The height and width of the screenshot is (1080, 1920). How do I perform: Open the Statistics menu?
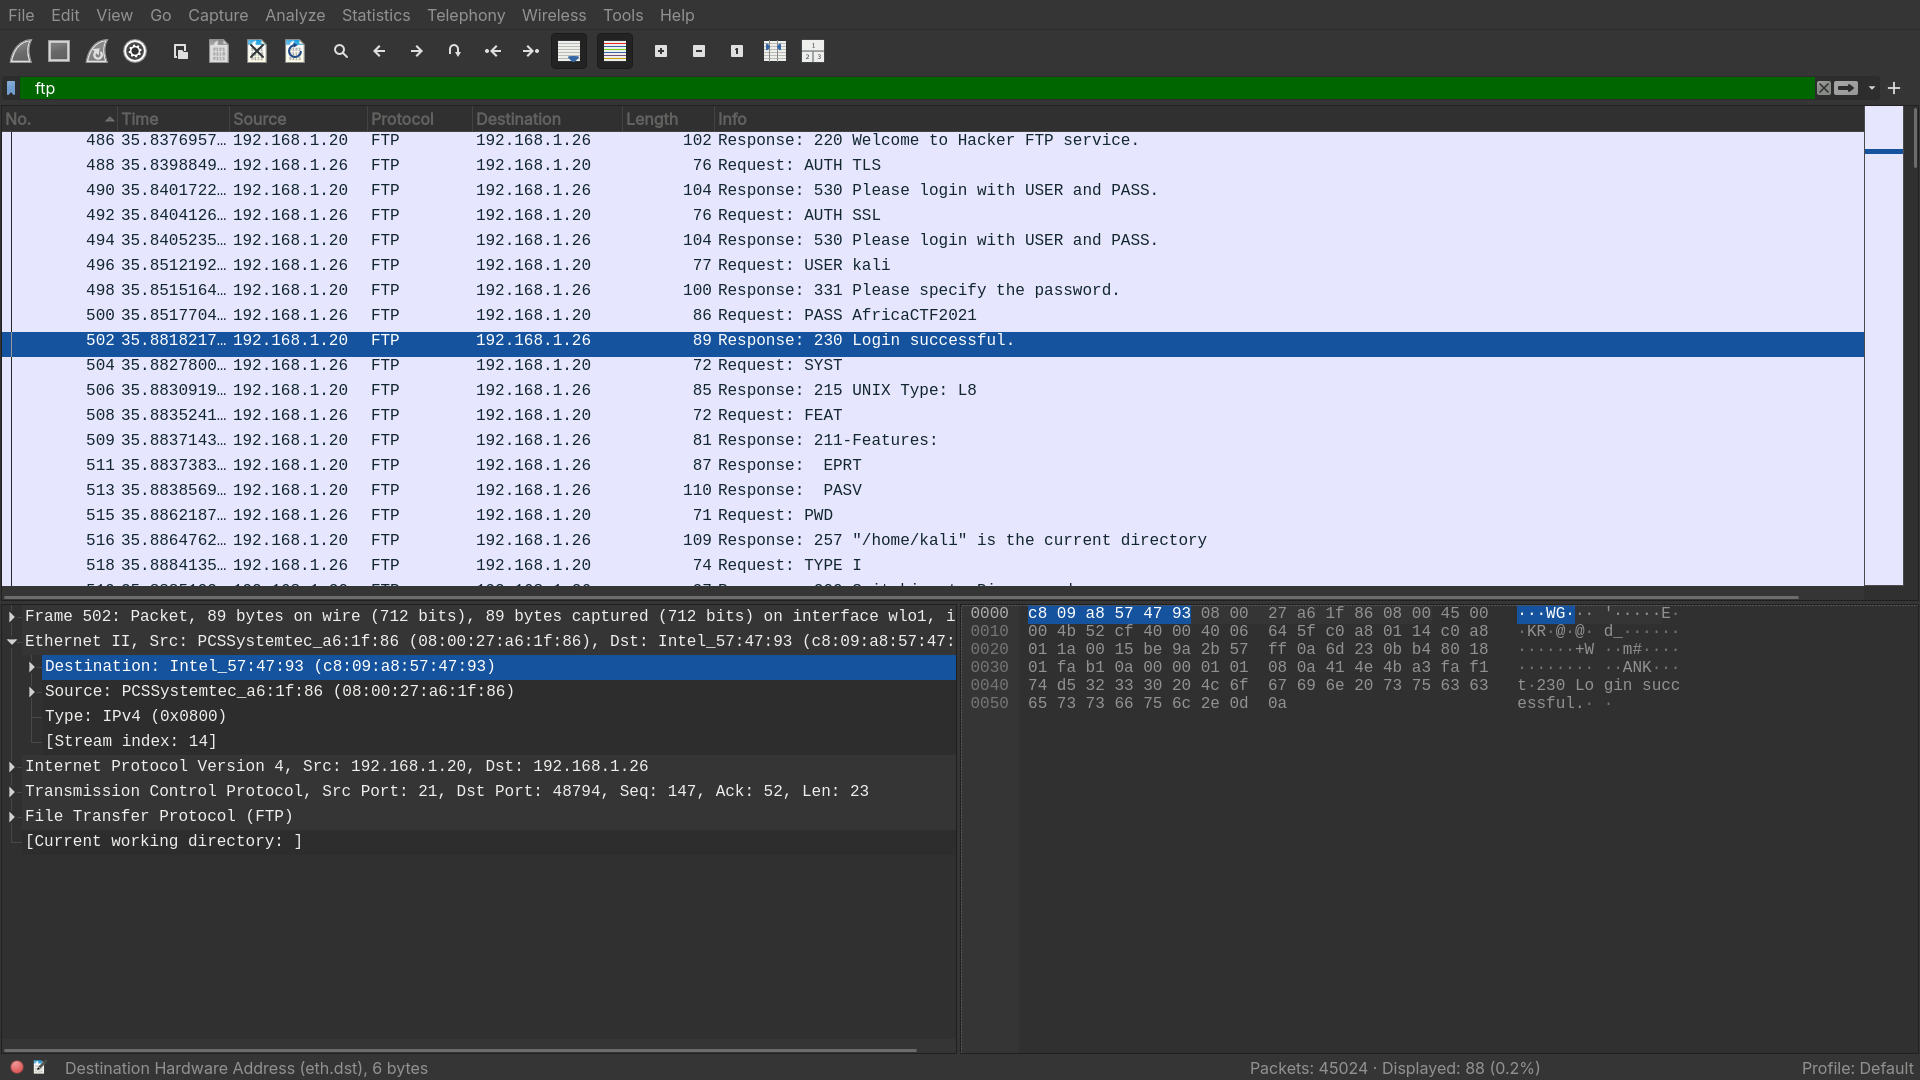(x=375, y=15)
